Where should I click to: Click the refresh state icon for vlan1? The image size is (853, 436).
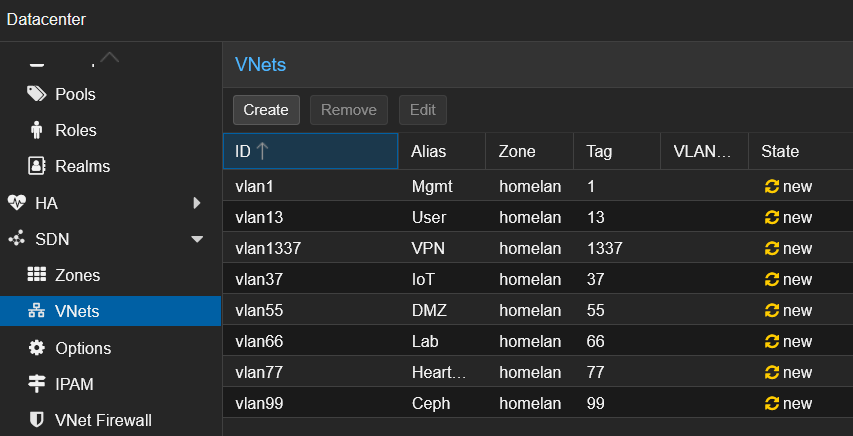[771, 186]
